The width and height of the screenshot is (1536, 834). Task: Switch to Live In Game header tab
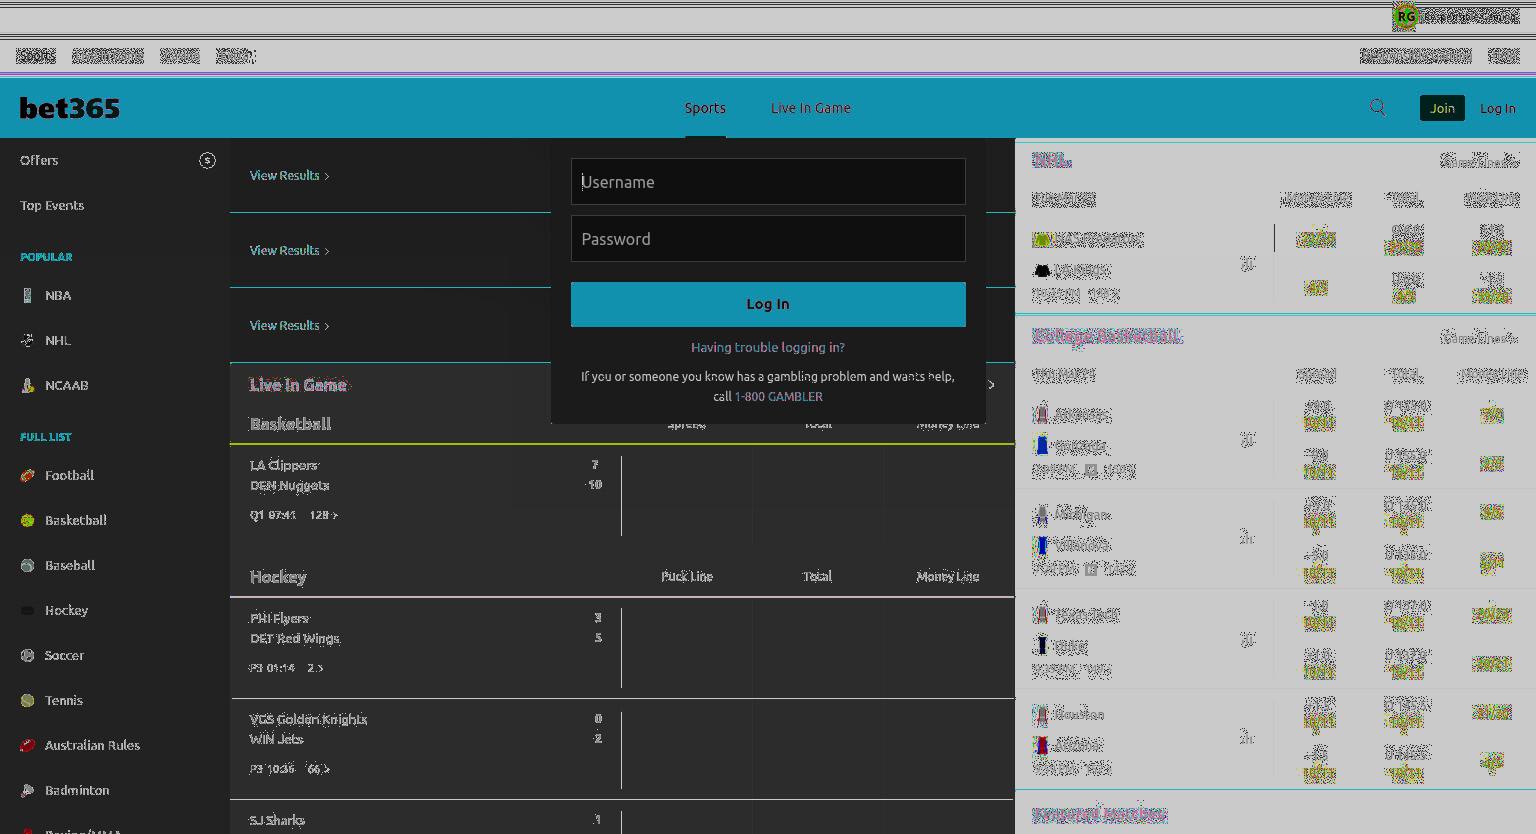tap(811, 108)
